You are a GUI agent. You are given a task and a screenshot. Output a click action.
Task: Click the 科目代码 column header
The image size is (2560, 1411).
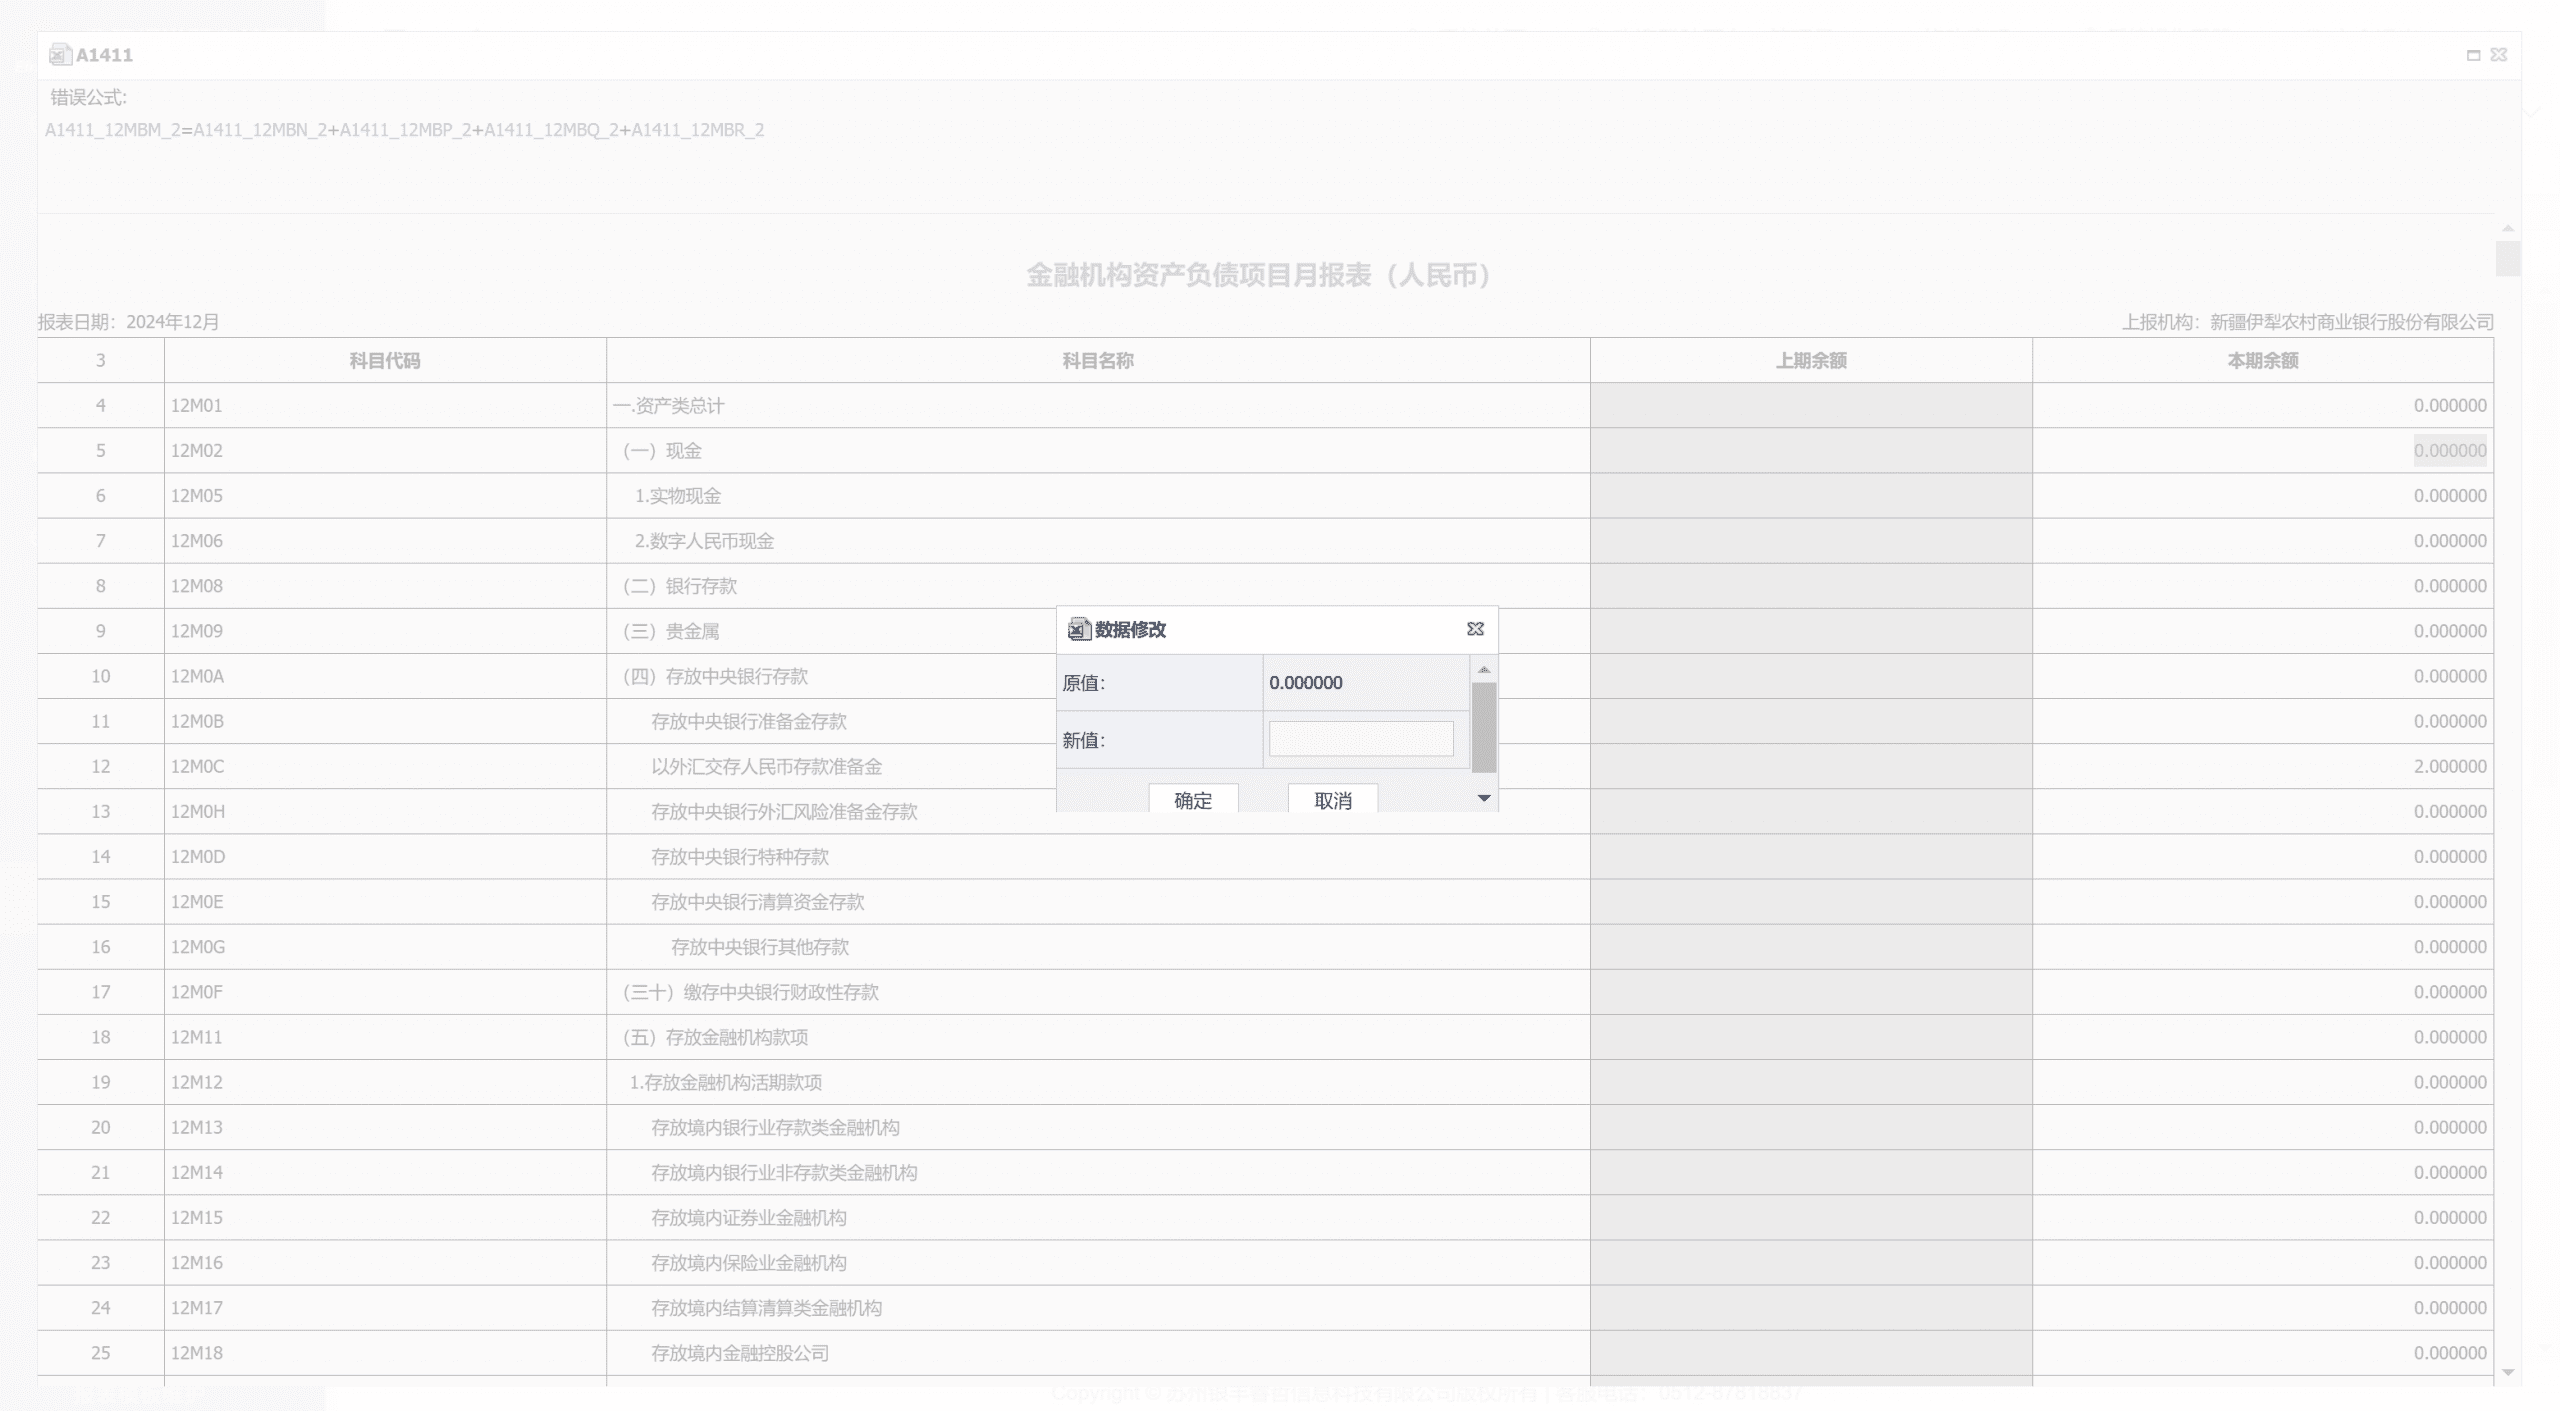click(385, 361)
